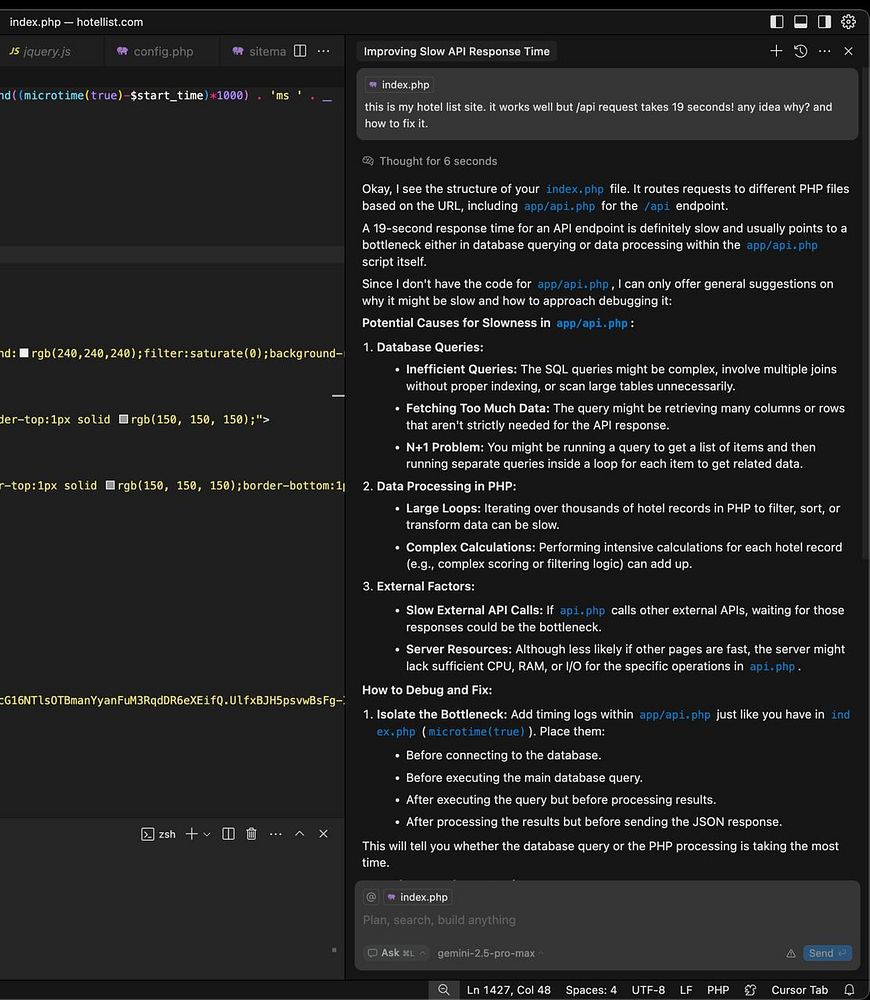Split the editor to the right
Viewport: 870px width, 1000px height.
click(x=300, y=51)
